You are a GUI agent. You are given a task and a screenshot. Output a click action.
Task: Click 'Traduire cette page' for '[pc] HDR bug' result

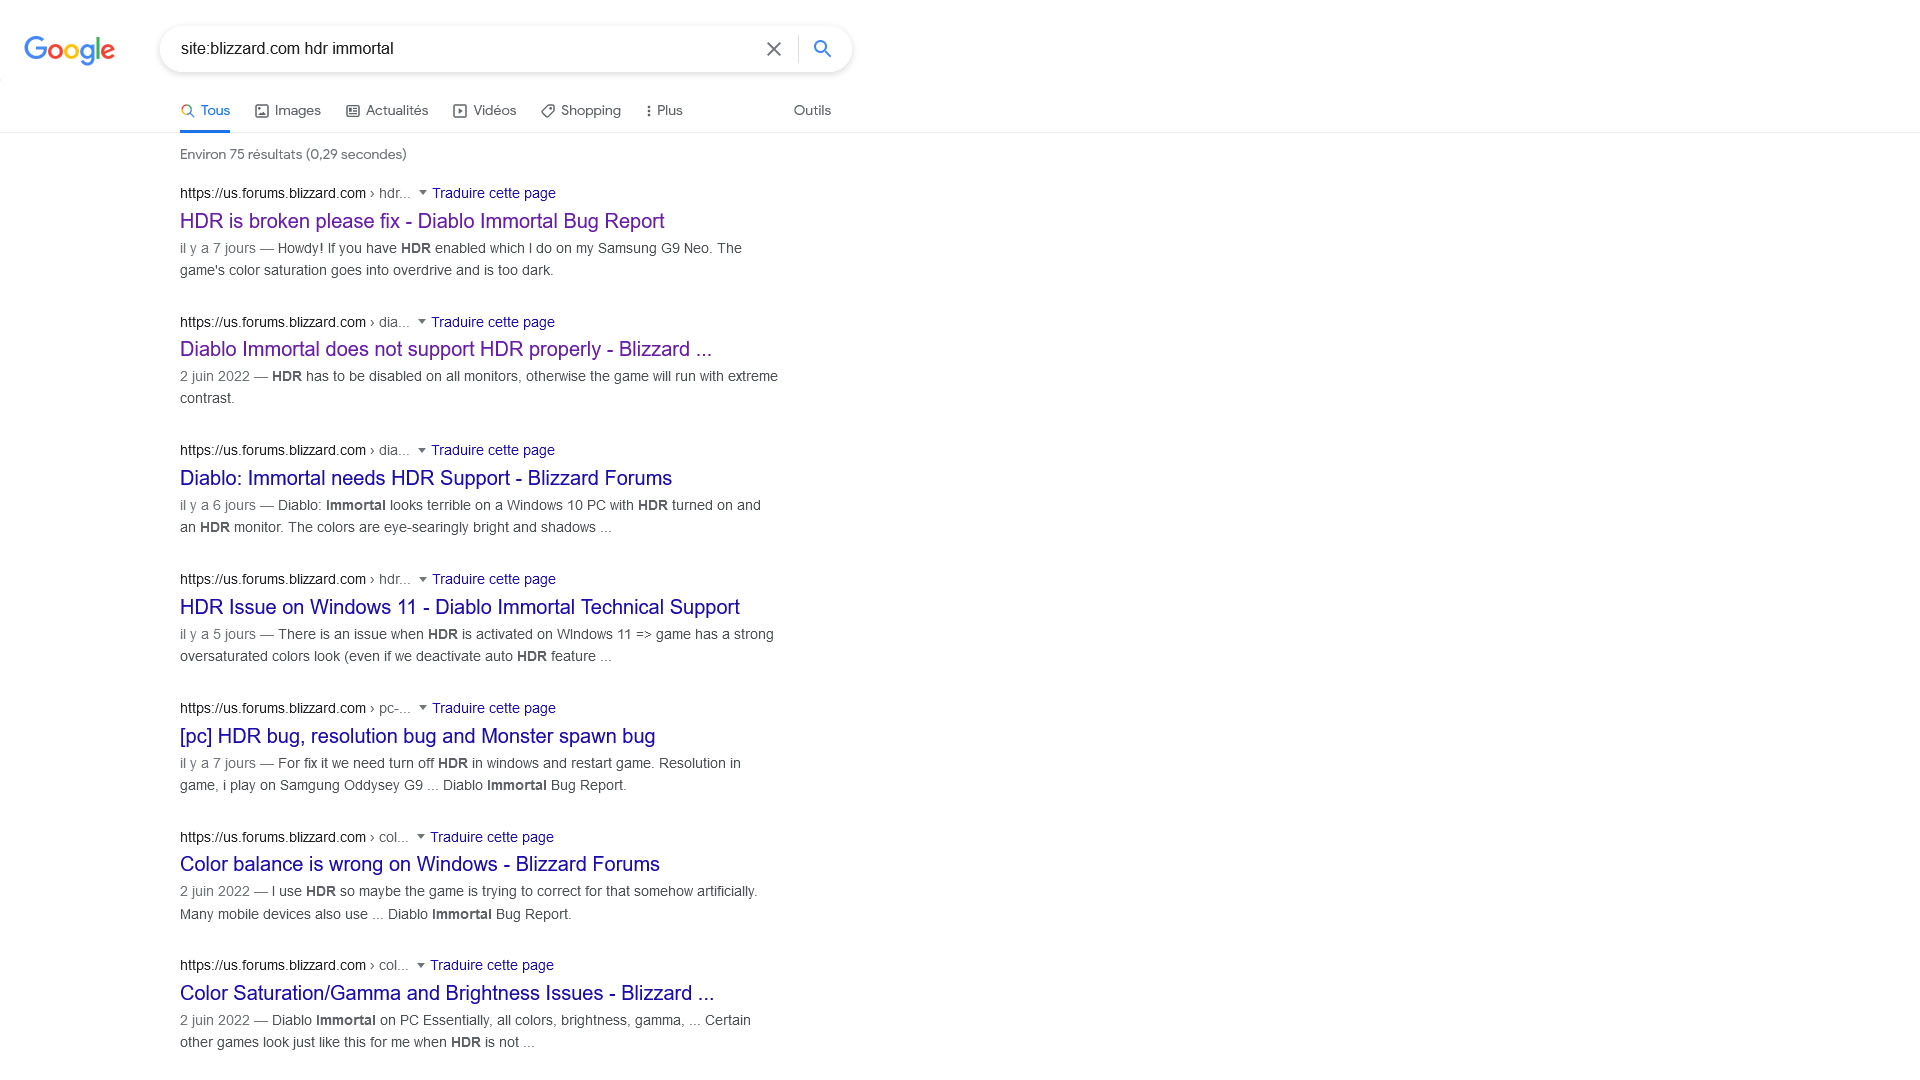click(494, 708)
